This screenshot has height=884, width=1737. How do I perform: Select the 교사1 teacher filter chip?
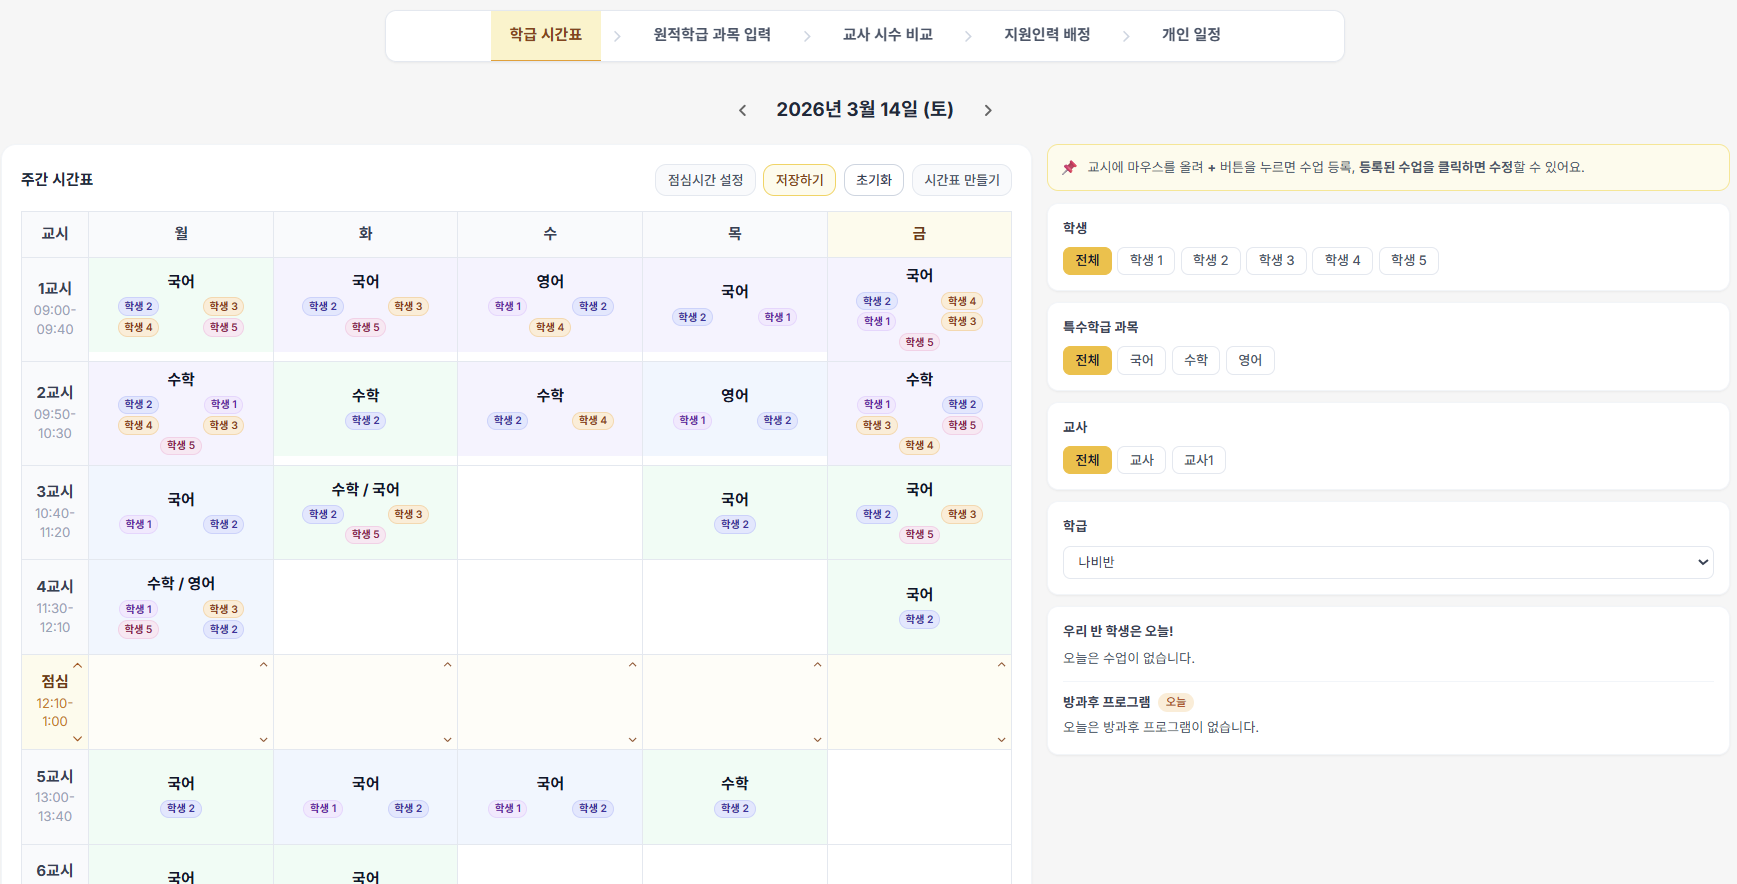(x=1198, y=460)
